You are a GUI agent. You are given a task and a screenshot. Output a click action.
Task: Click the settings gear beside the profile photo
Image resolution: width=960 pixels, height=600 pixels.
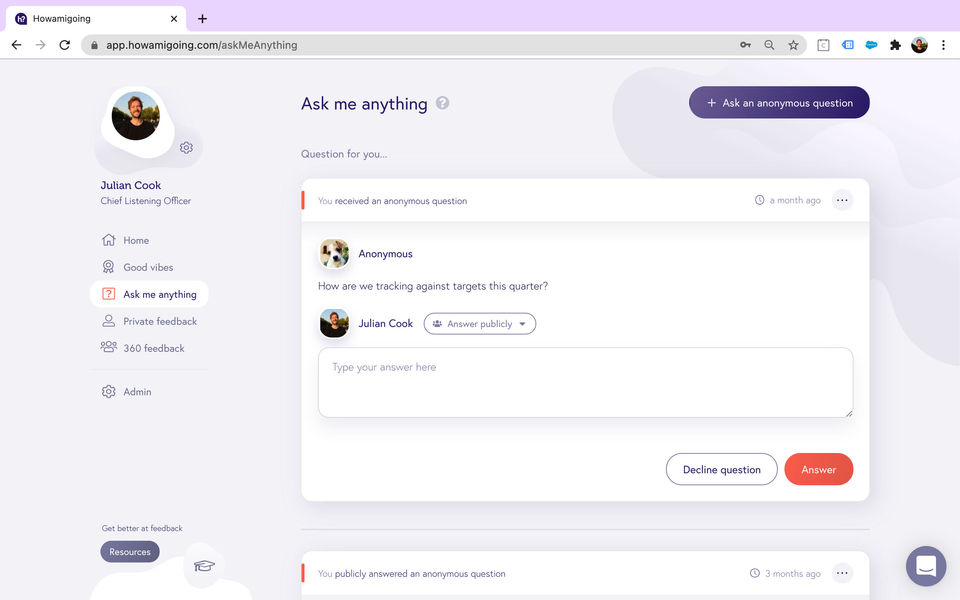coord(186,148)
